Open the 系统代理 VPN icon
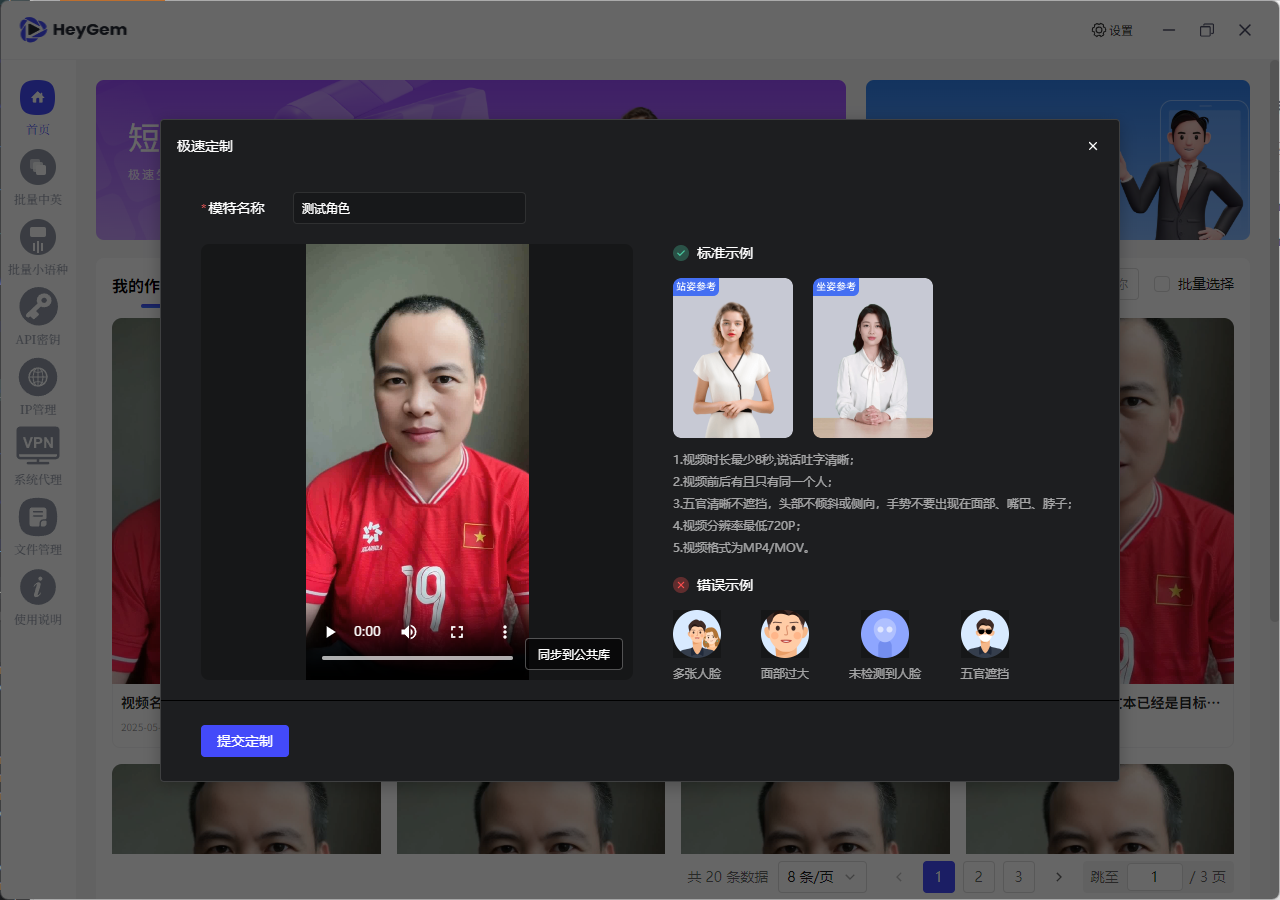The image size is (1280, 900). click(38, 447)
